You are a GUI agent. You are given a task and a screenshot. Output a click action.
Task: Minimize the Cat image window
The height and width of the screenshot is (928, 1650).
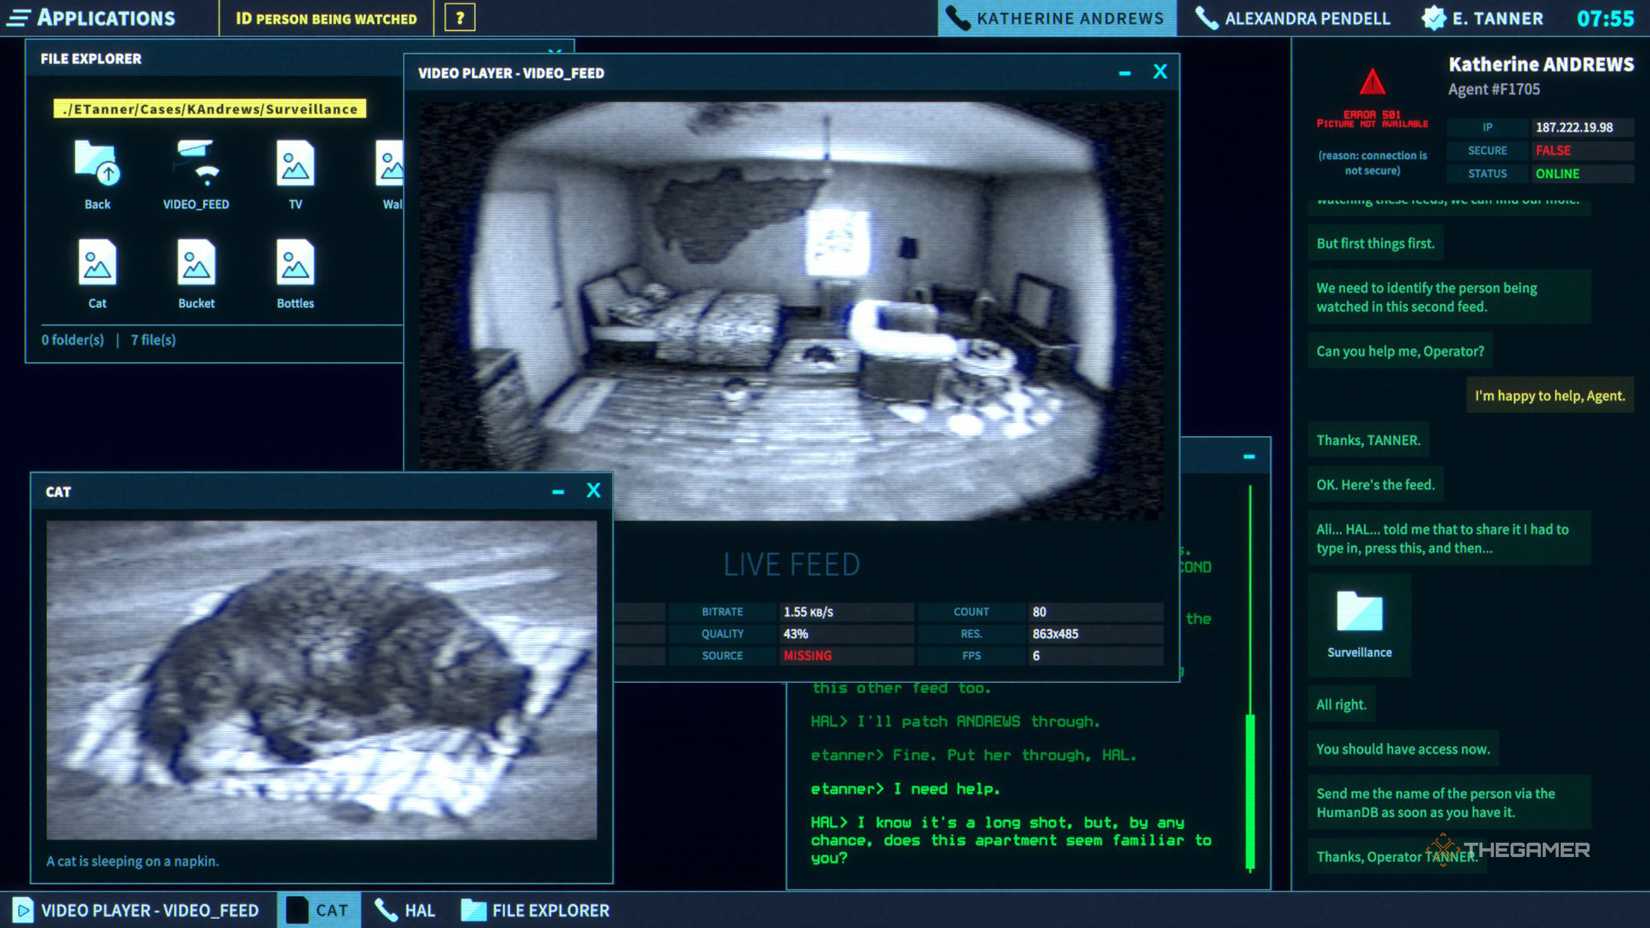(558, 491)
